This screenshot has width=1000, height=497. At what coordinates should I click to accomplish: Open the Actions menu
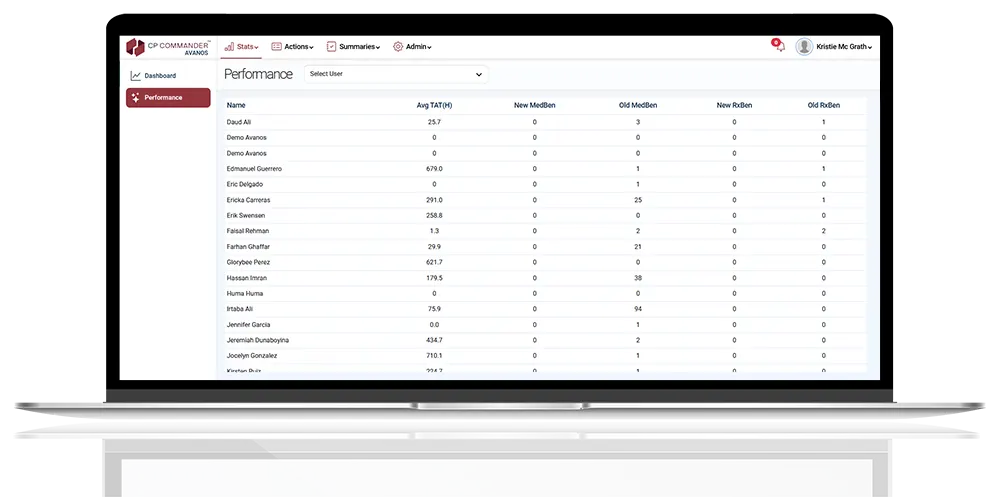coord(298,47)
